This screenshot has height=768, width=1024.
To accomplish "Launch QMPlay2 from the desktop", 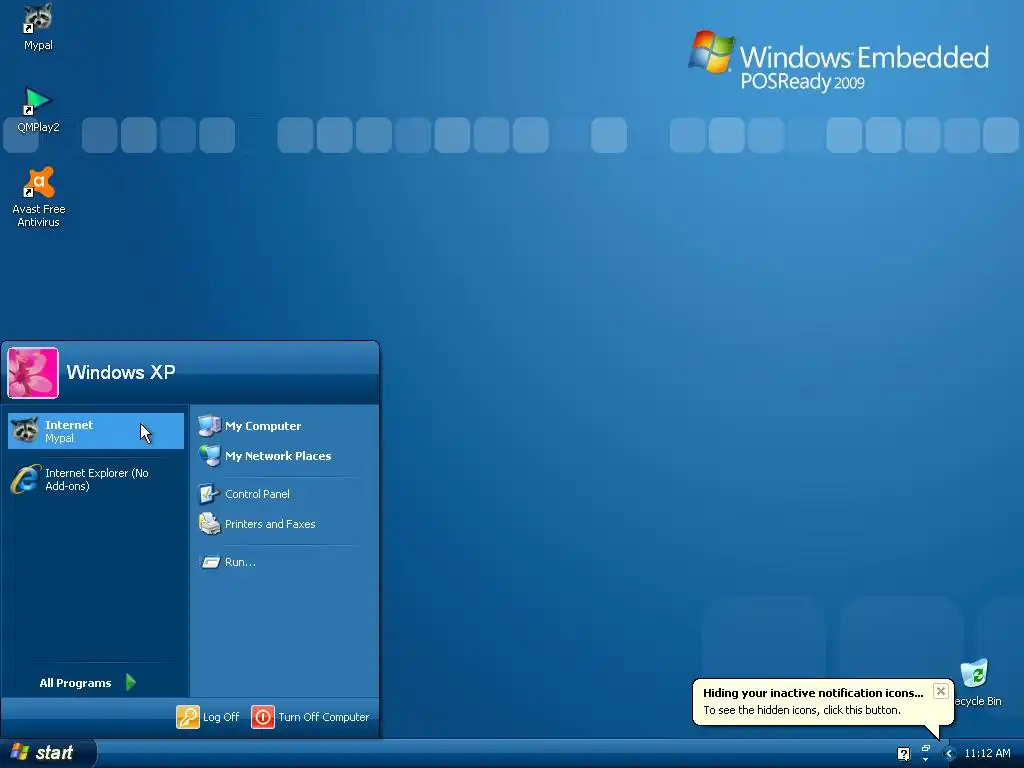I will point(38,110).
